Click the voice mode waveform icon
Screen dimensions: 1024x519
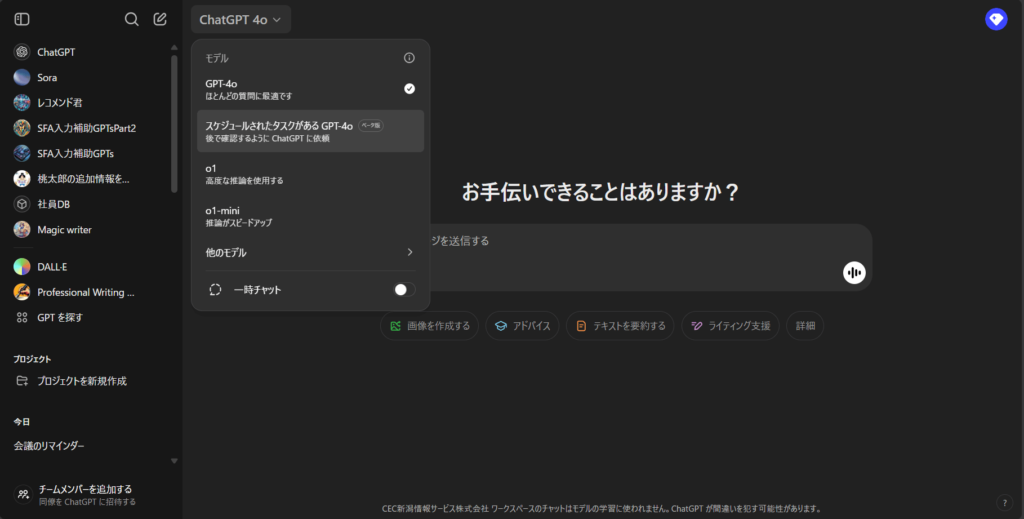(853, 272)
